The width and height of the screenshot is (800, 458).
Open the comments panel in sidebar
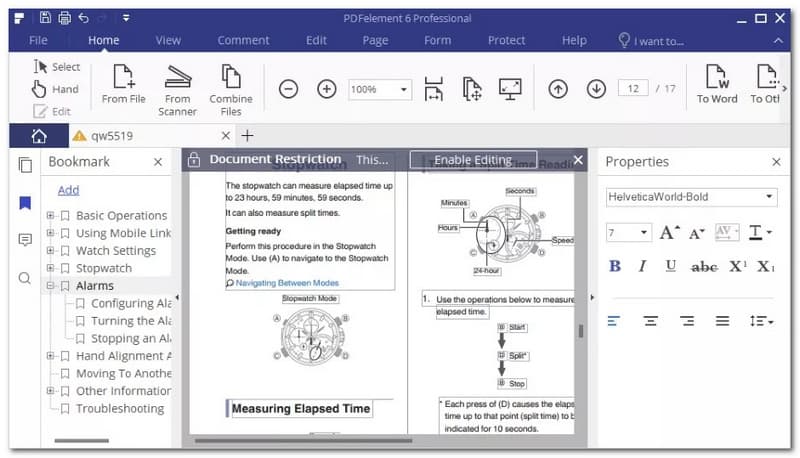pos(25,240)
